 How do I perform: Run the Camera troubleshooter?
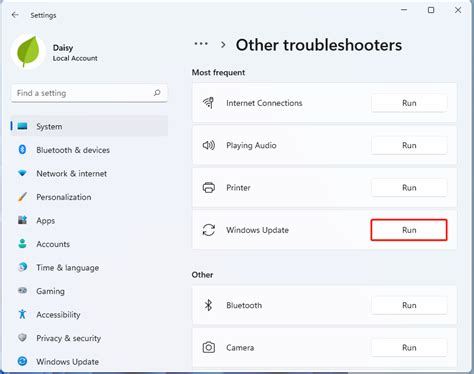pyautogui.click(x=409, y=348)
